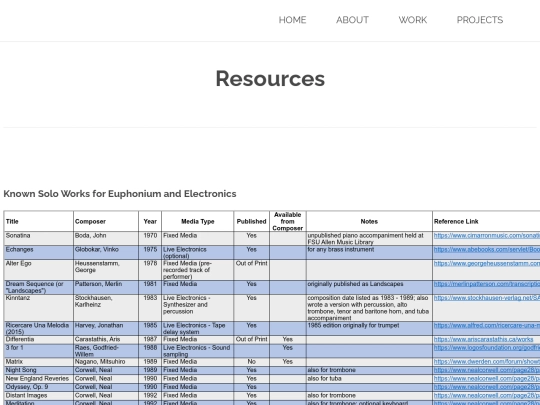The width and height of the screenshot is (540, 405).
Task: Visit the stockhausen-verlag link for Kinntanz
Action: pos(487,298)
